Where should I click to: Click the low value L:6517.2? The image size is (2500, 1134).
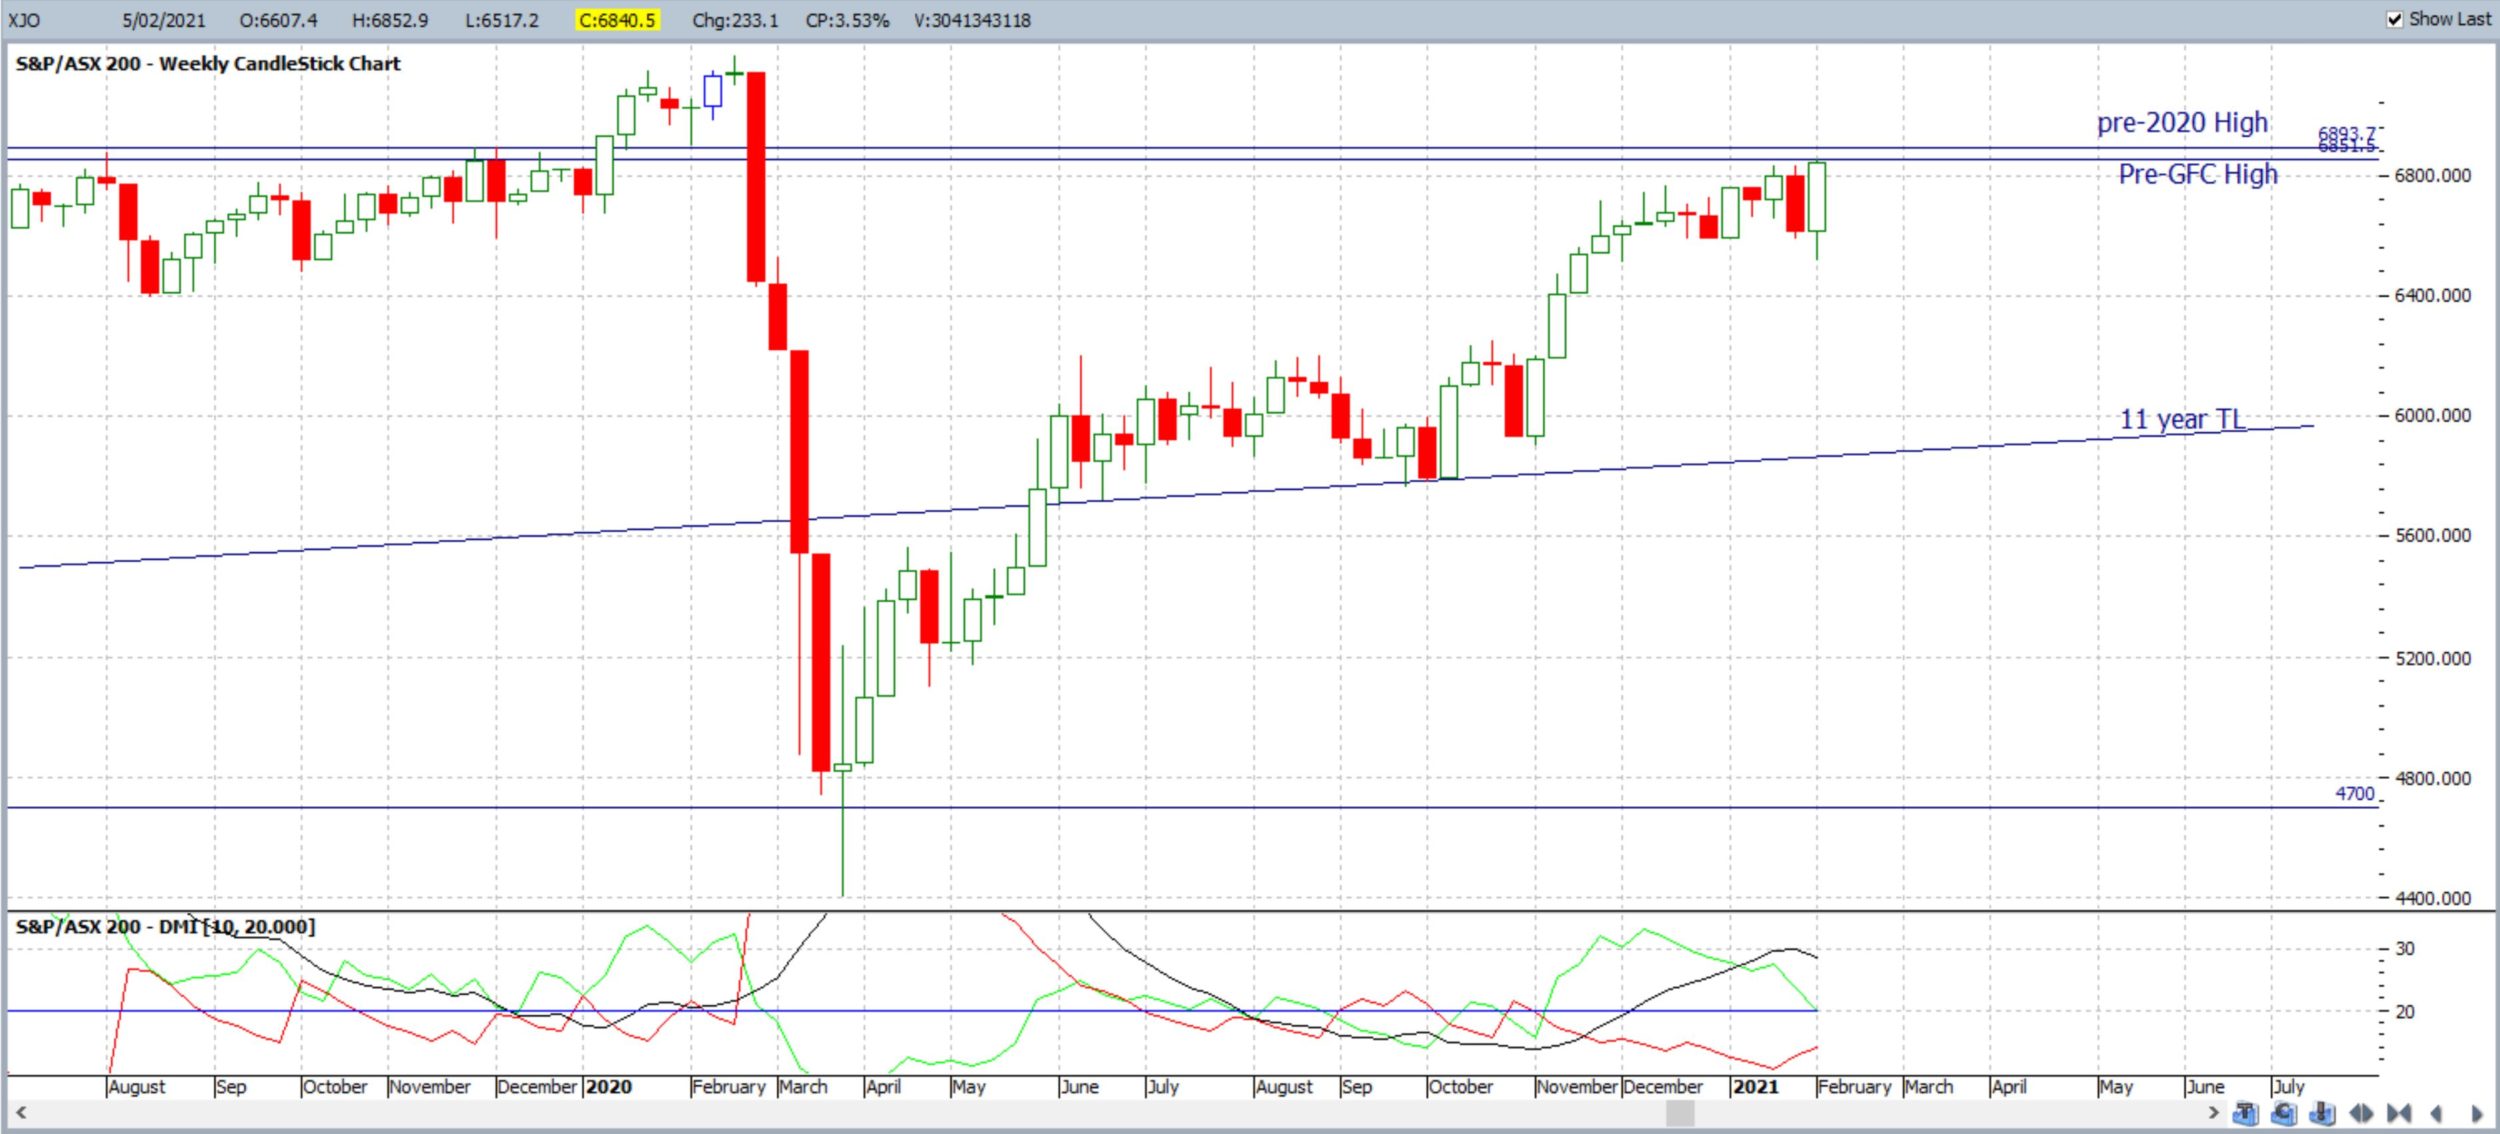tap(502, 20)
